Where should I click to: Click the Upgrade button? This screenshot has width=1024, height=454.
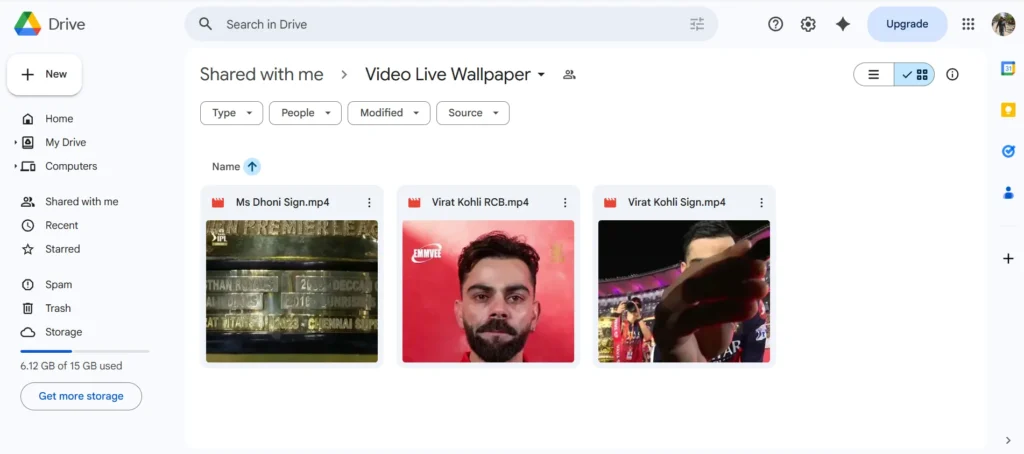907,24
